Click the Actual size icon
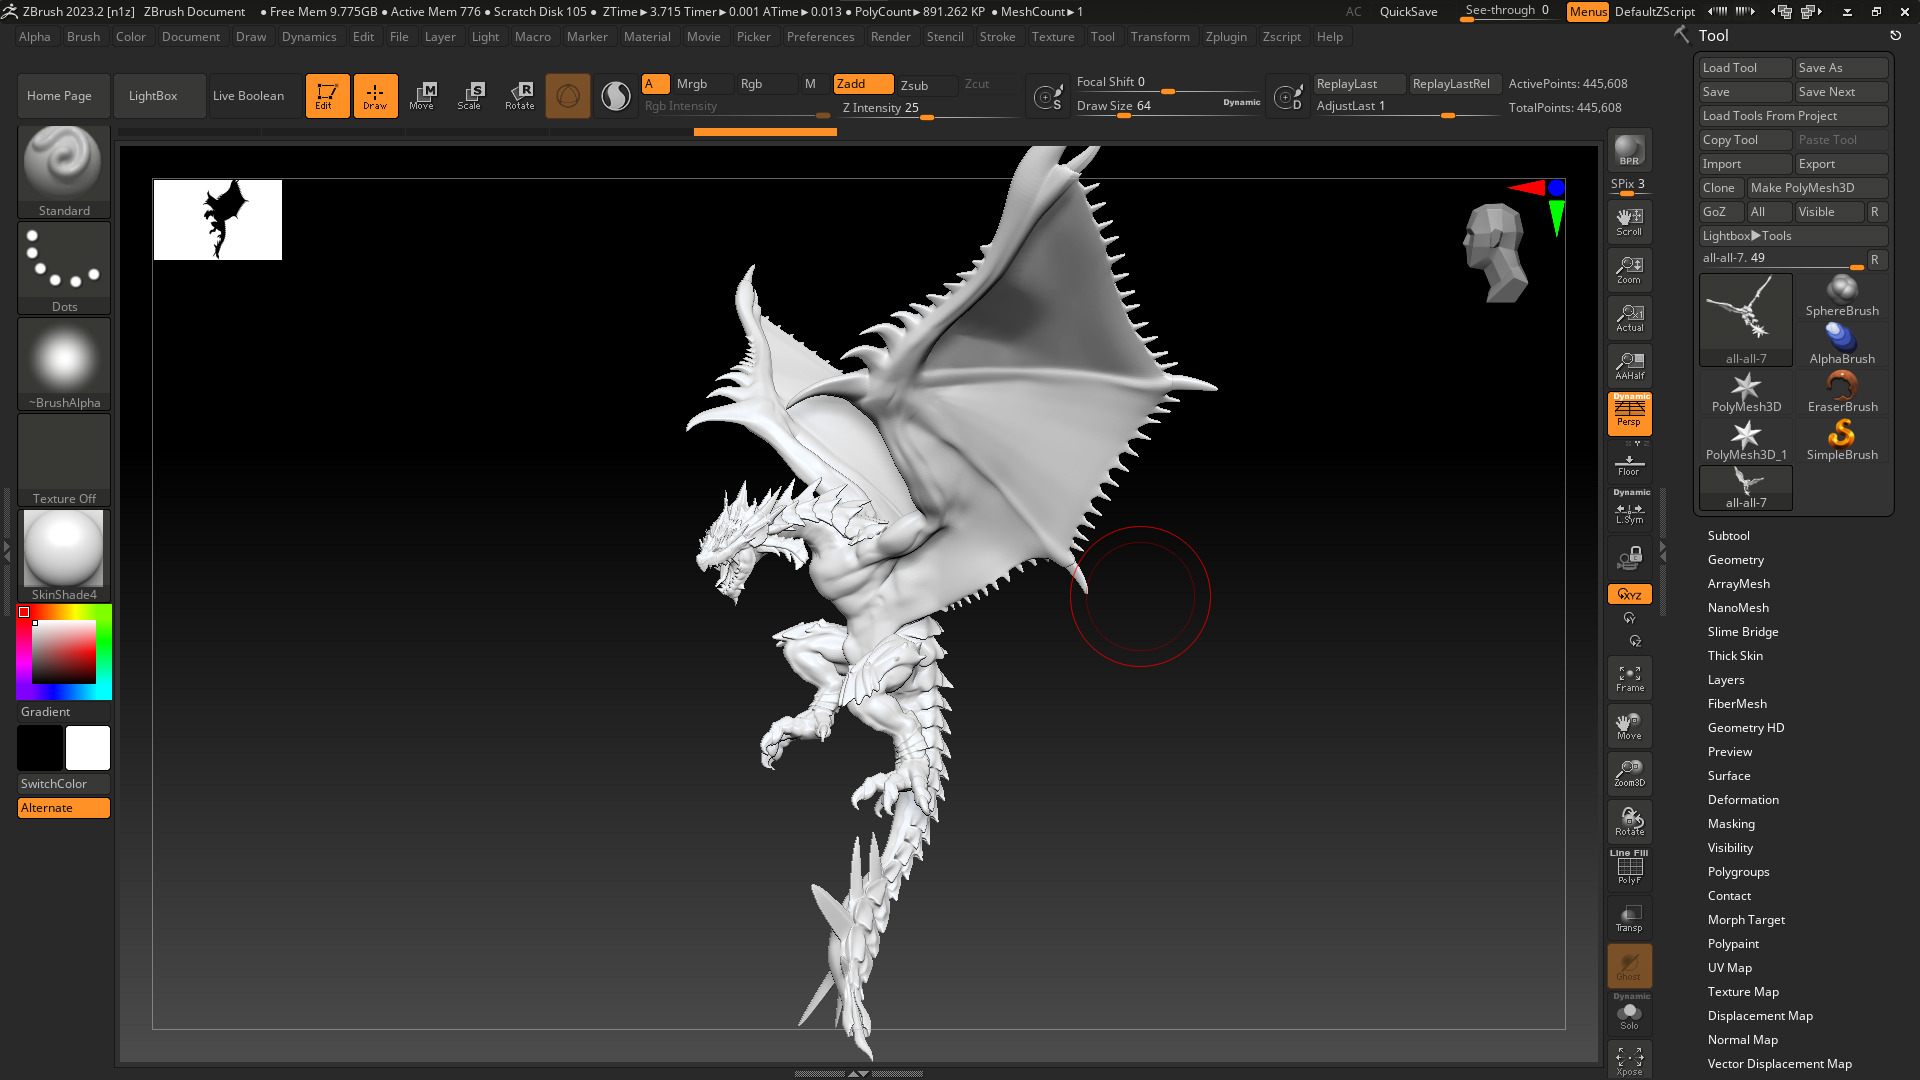This screenshot has height=1080, width=1920. pos(1629,318)
